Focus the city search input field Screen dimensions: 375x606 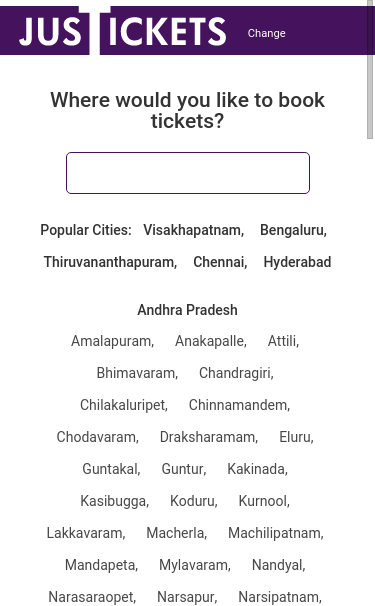(188, 173)
